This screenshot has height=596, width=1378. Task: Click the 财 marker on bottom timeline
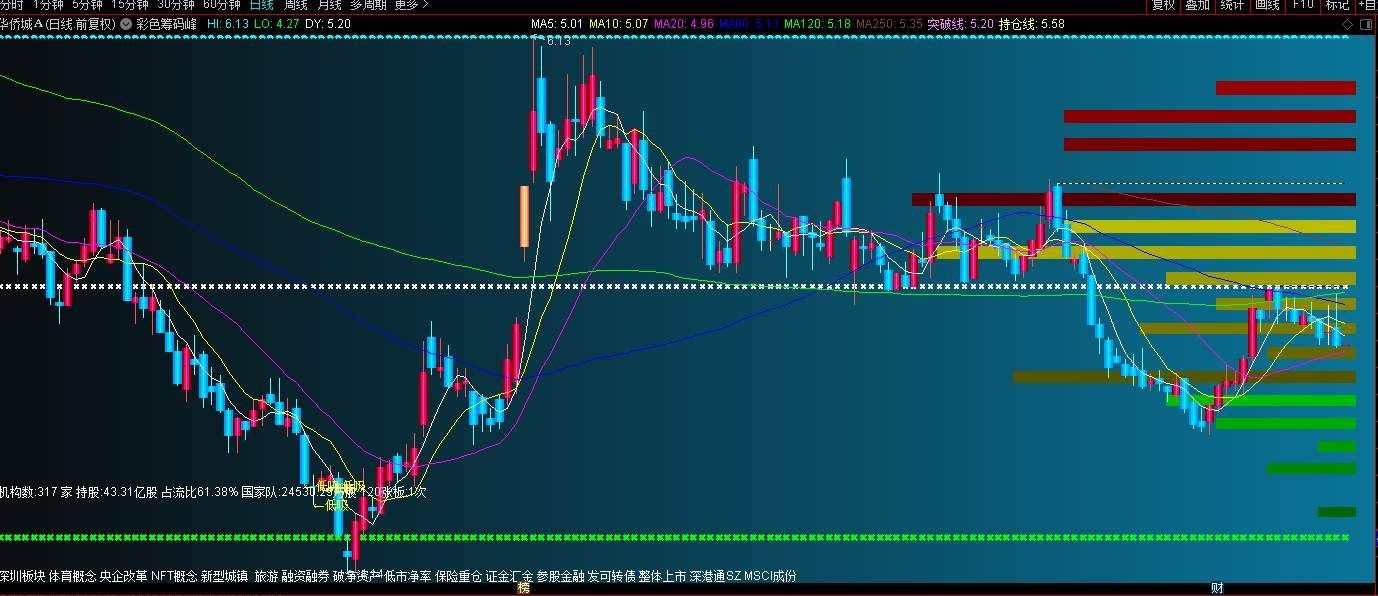click(x=1217, y=588)
